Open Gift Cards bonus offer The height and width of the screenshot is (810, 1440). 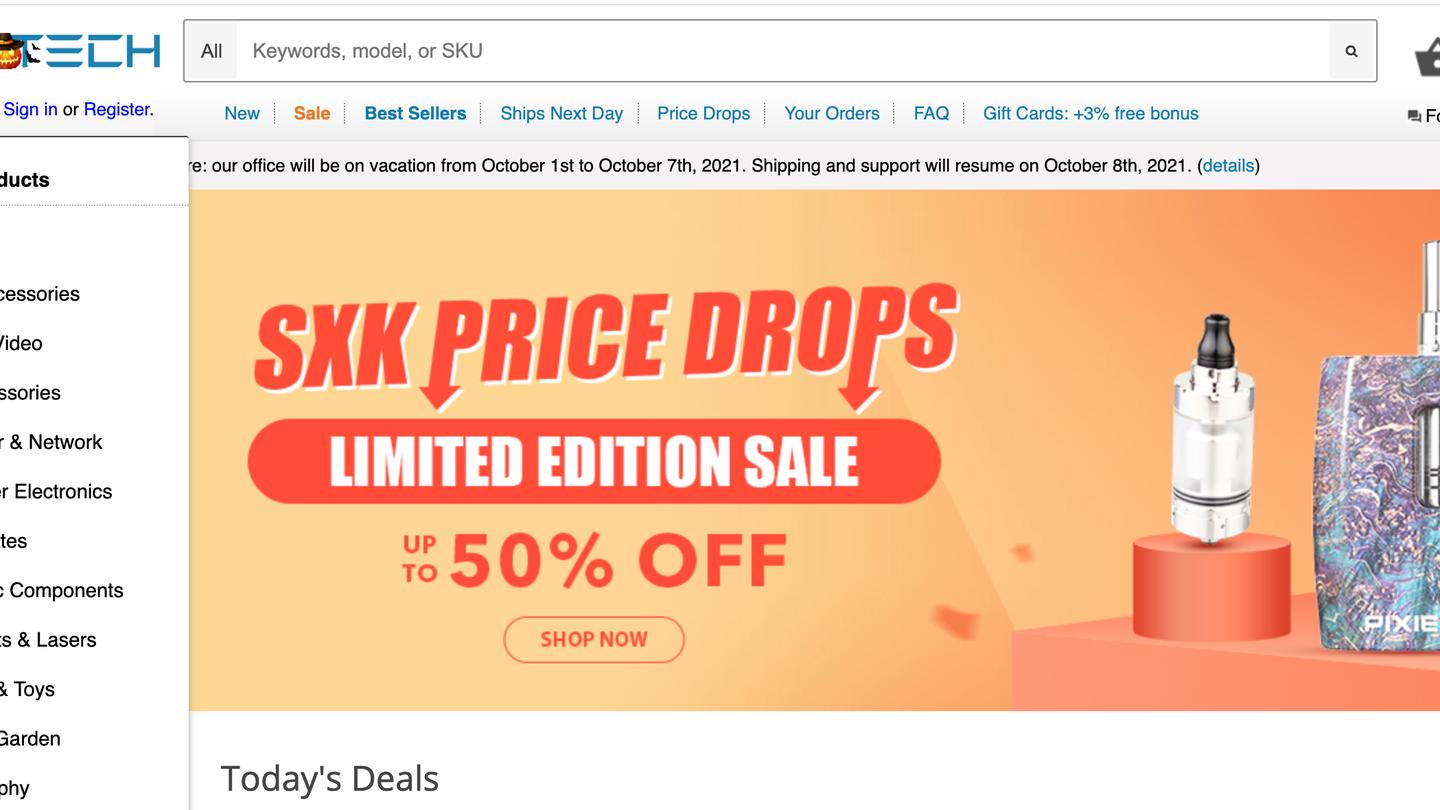[x=1090, y=113]
